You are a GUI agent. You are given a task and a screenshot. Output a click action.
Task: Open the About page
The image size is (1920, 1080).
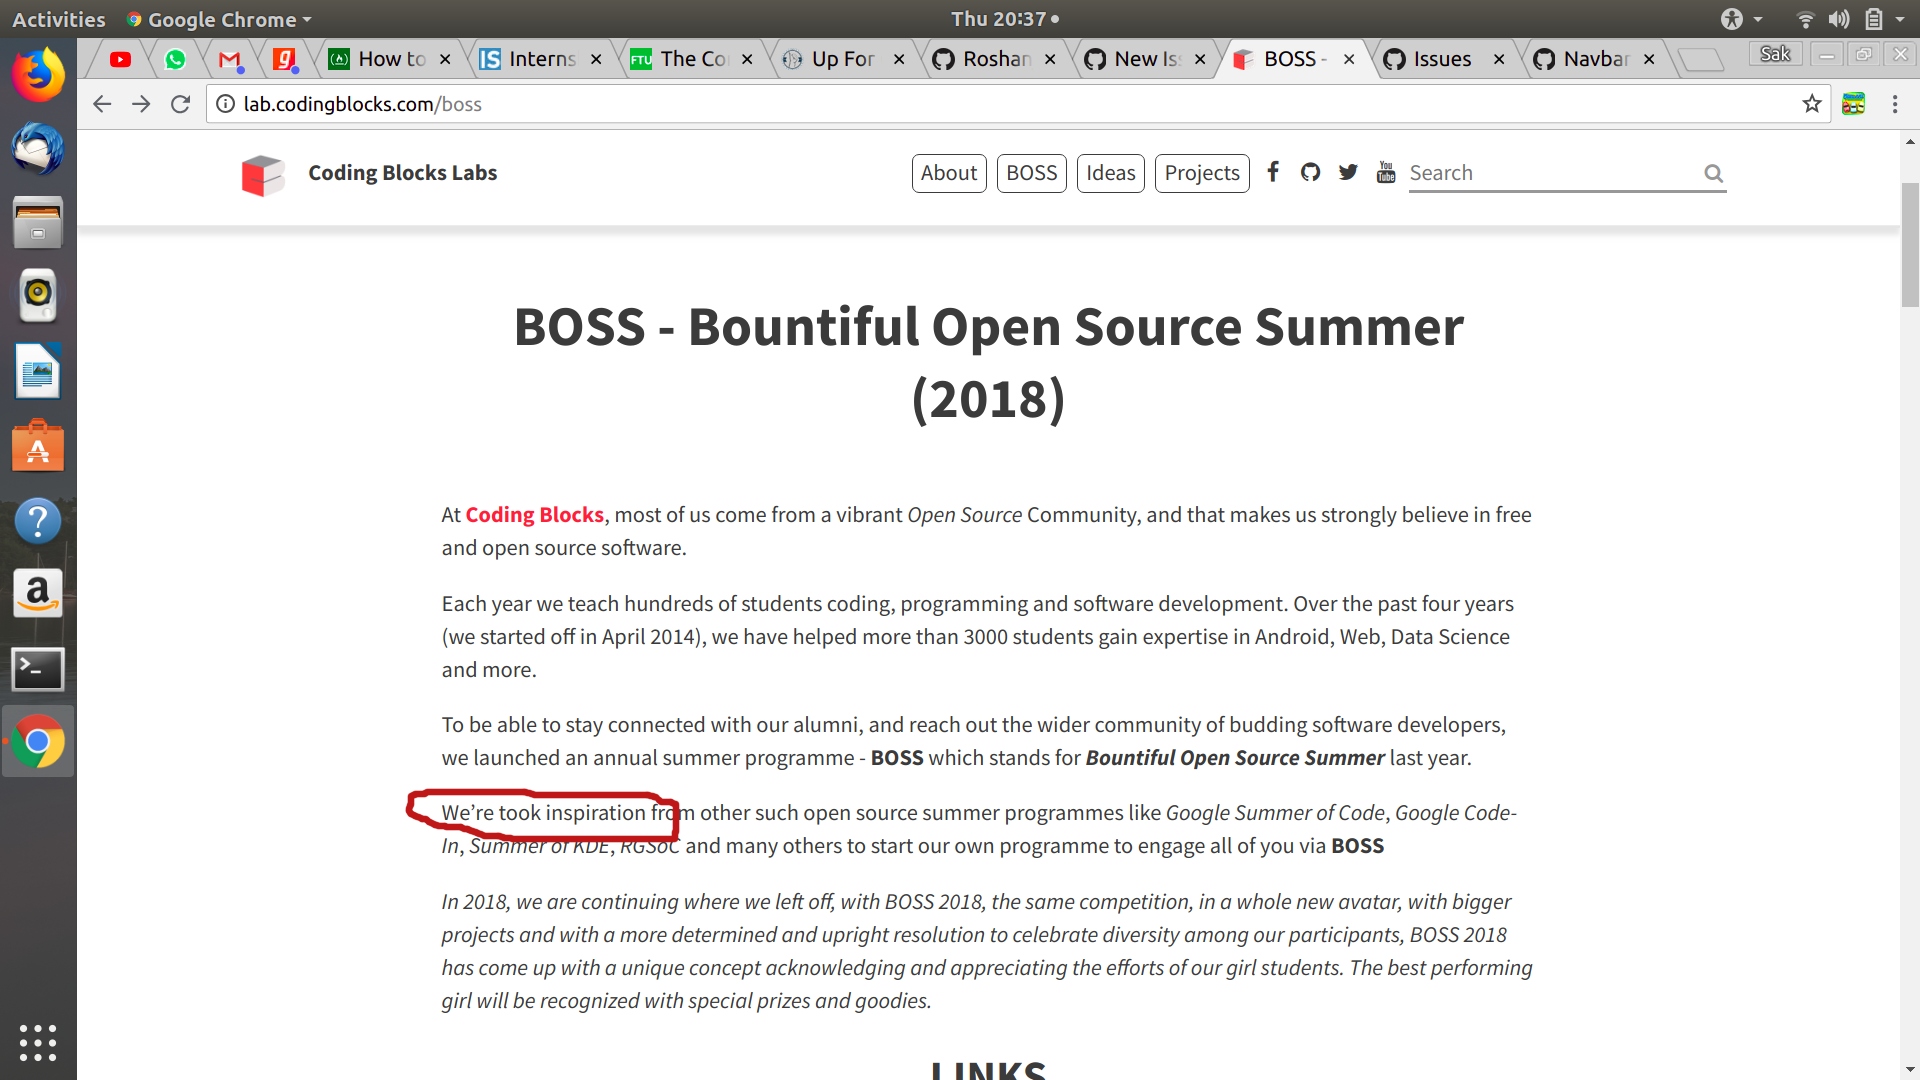tap(949, 173)
